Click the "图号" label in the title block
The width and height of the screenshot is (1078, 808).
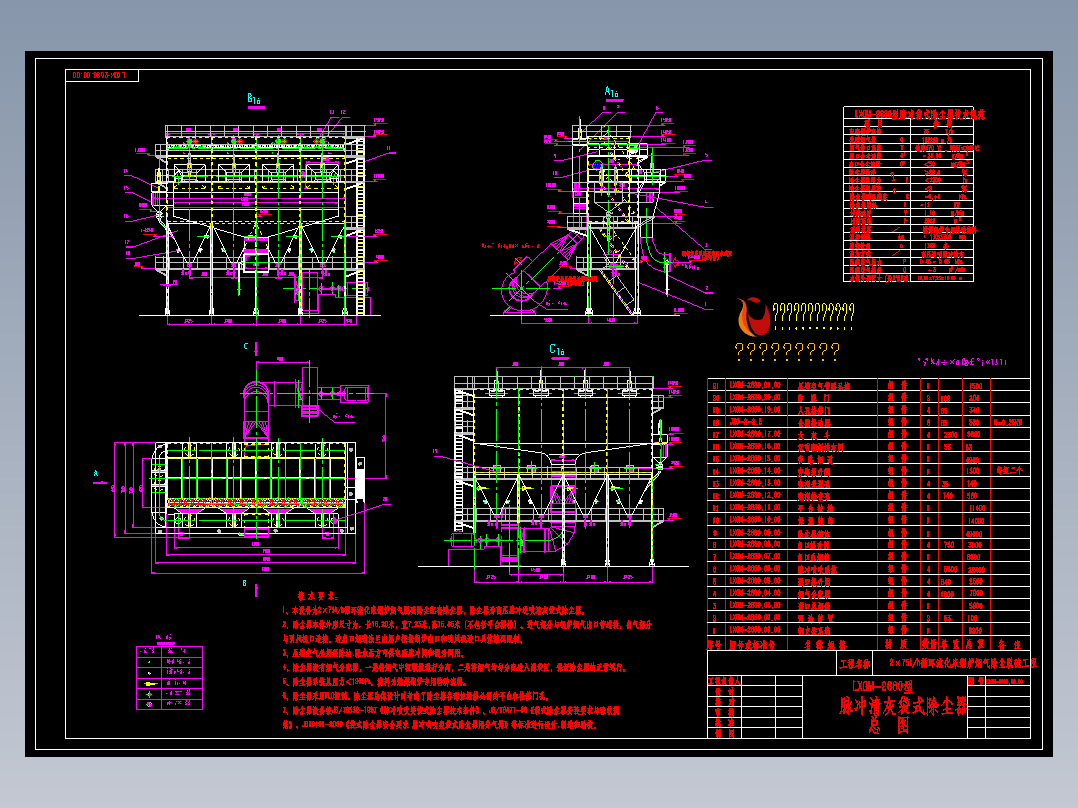(x=976, y=681)
